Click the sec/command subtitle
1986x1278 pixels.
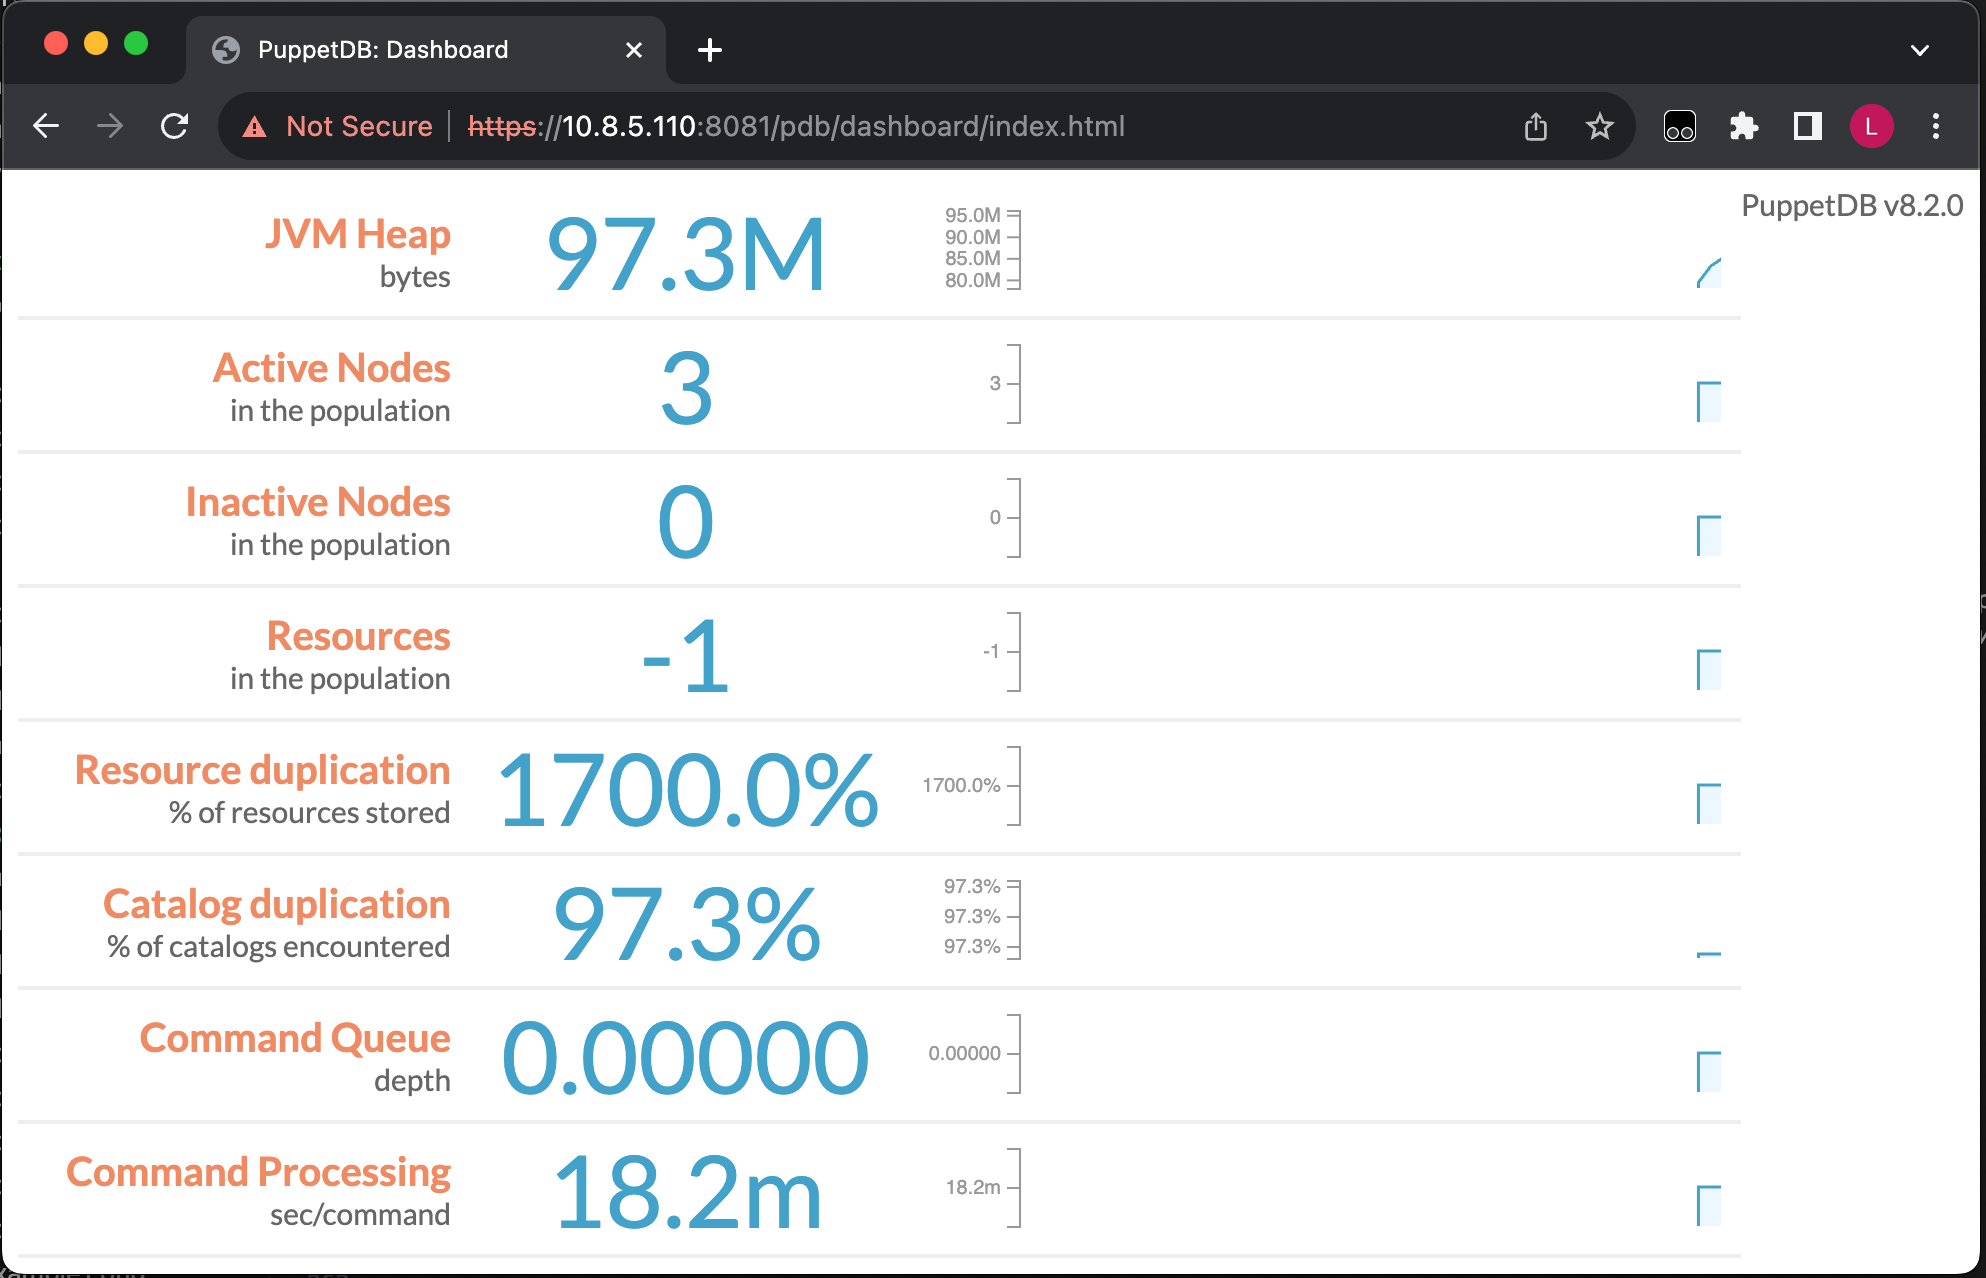pyautogui.click(x=360, y=1215)
